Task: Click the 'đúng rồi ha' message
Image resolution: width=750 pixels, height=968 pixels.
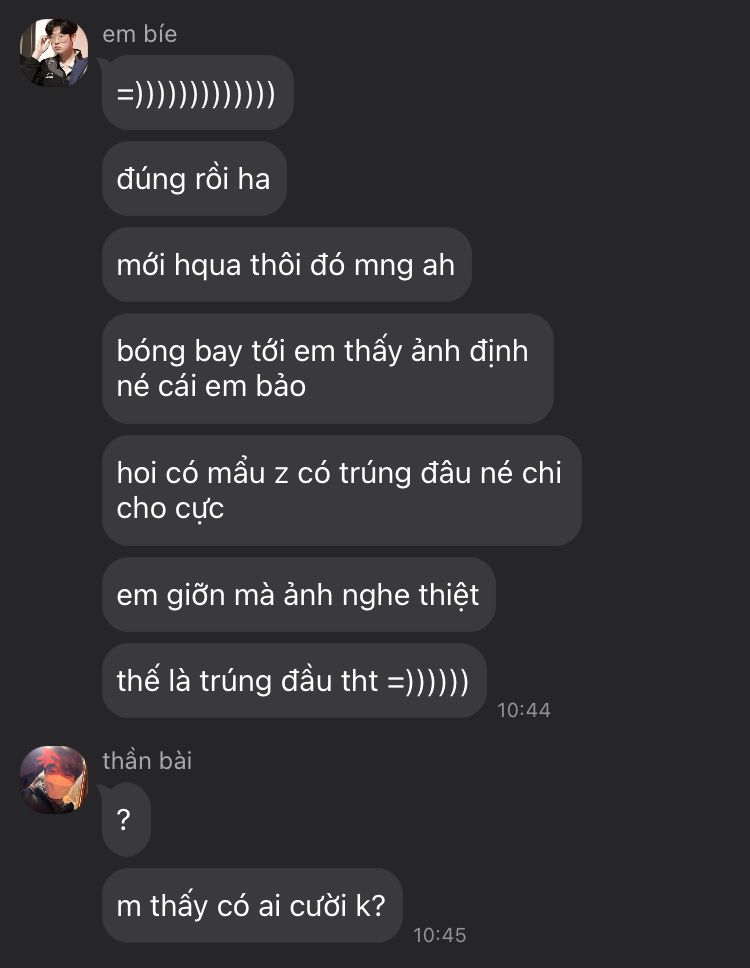Action: point(194,178)
